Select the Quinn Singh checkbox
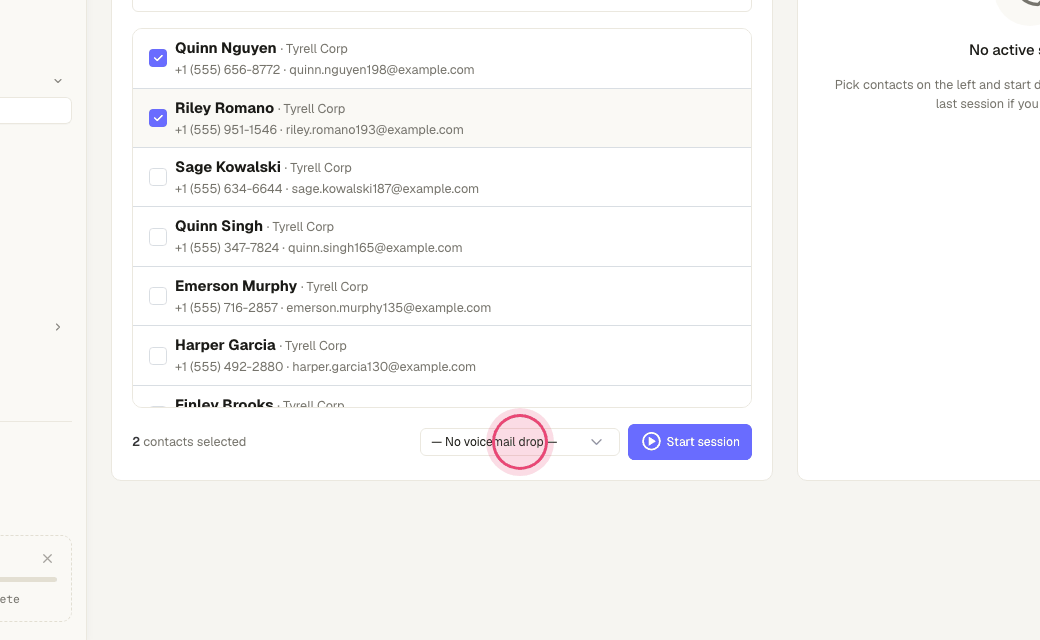This screenshot has width=1040, height=640. tap(158, 237)
